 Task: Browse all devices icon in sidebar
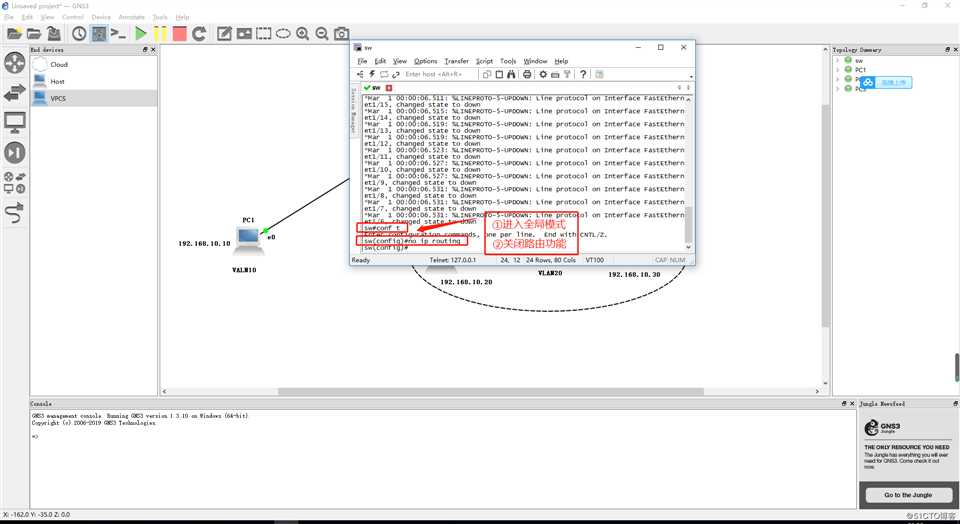pyautogui.click(x=15, y=182)
